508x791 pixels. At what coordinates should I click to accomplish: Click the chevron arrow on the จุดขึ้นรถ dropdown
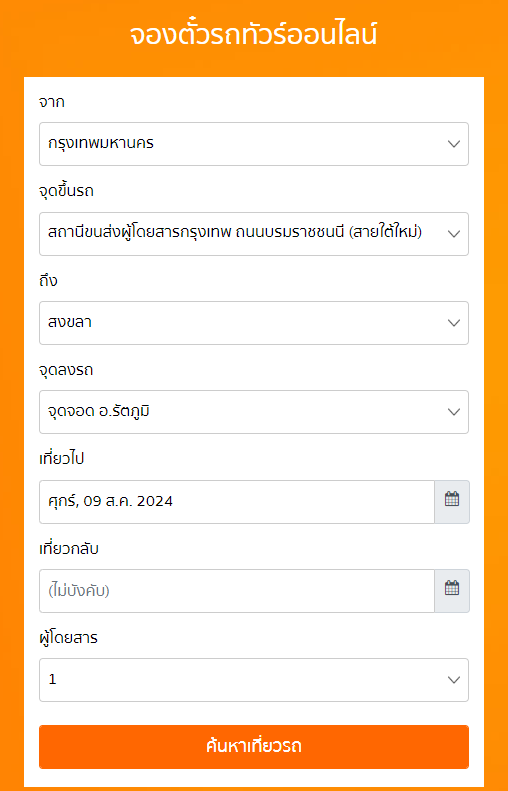point(454,234)
